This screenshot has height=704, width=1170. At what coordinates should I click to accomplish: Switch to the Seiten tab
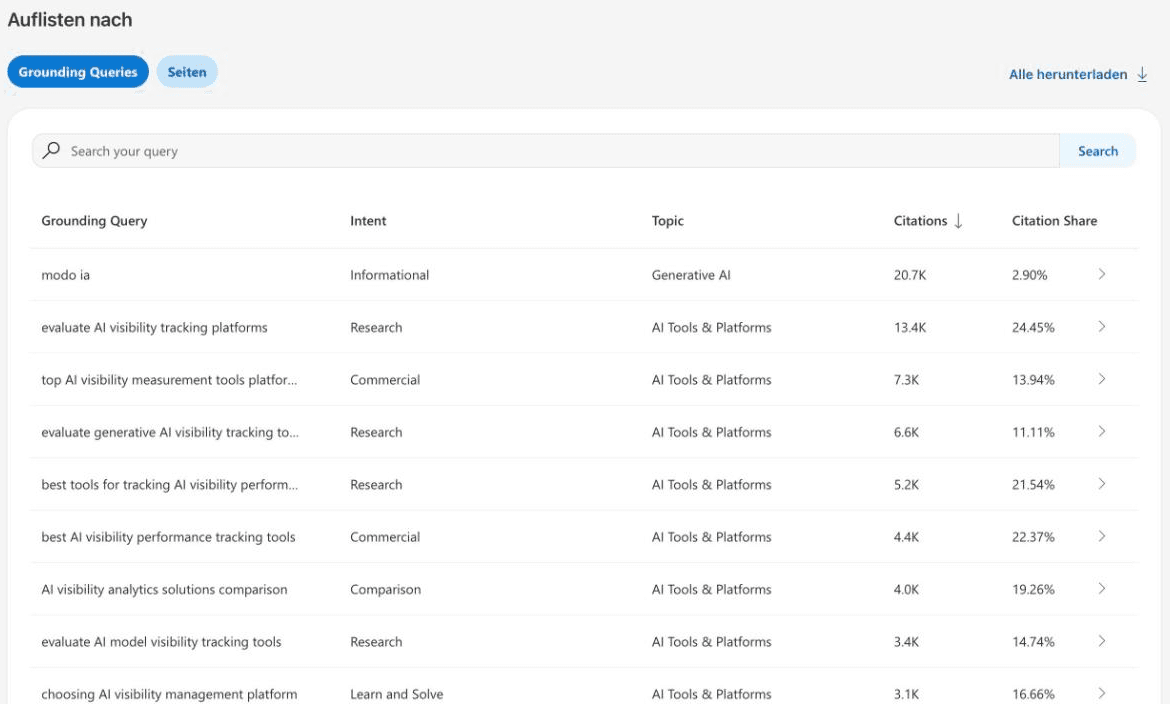point(187,72)
